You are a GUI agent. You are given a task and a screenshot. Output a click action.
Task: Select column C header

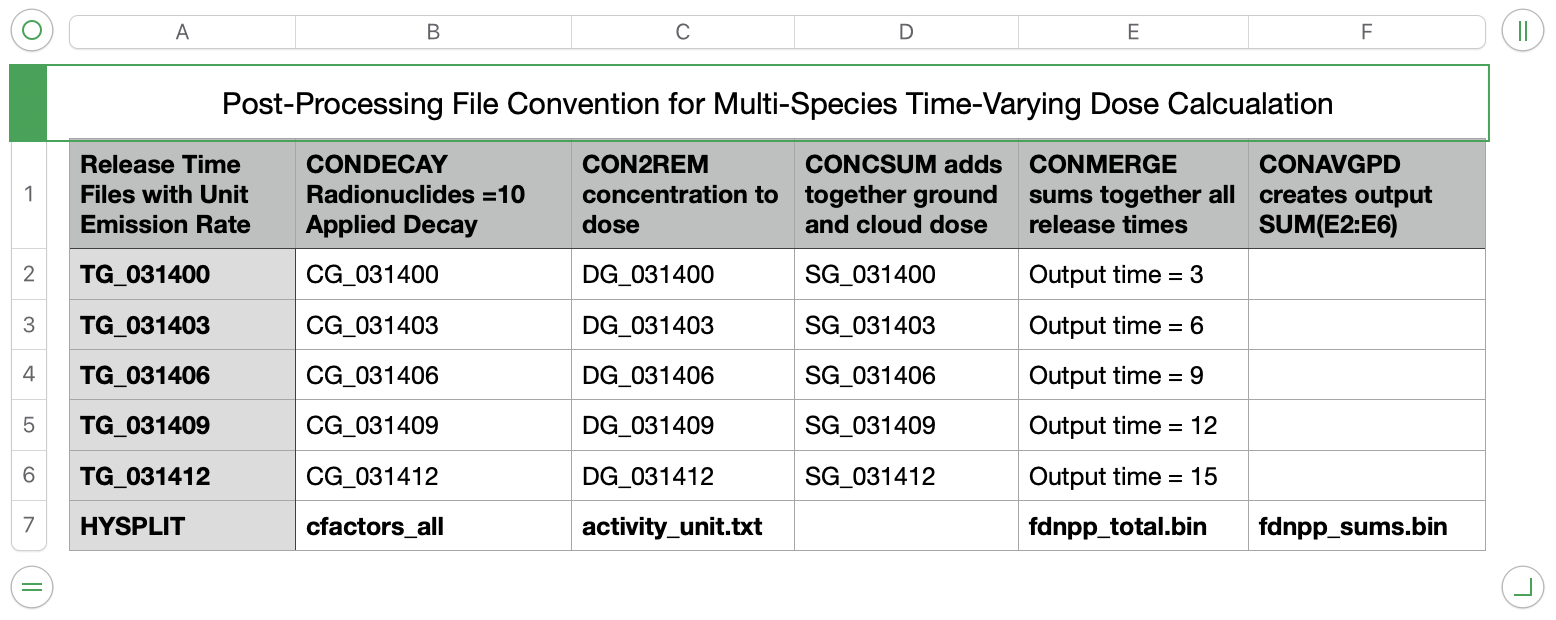point(683,32)
